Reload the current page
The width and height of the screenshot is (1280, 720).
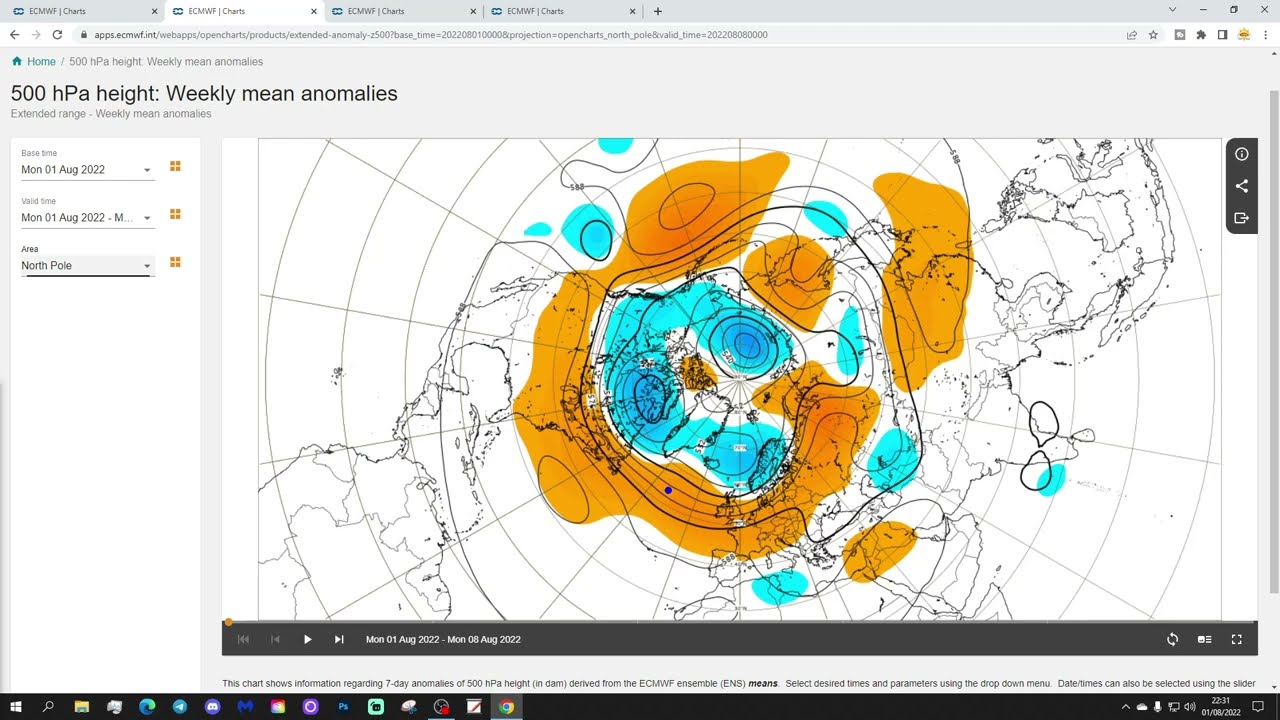[57, 34]
